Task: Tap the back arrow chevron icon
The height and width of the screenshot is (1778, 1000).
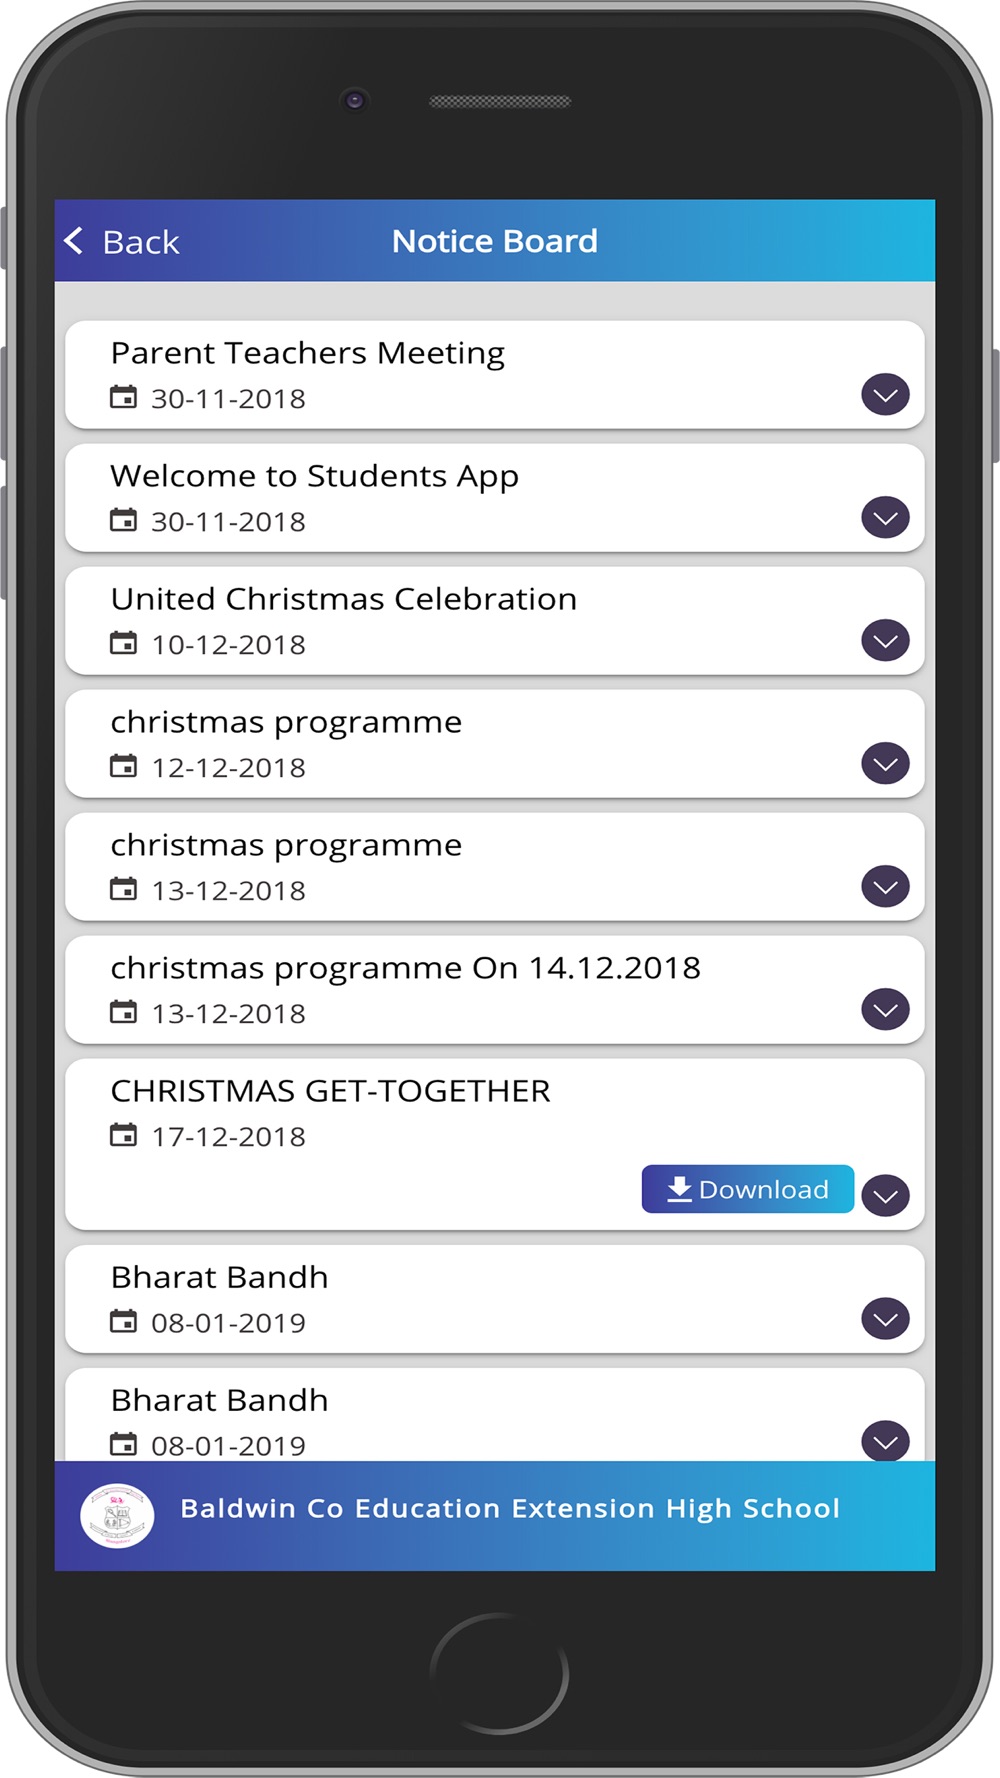Action: (74, 240)
